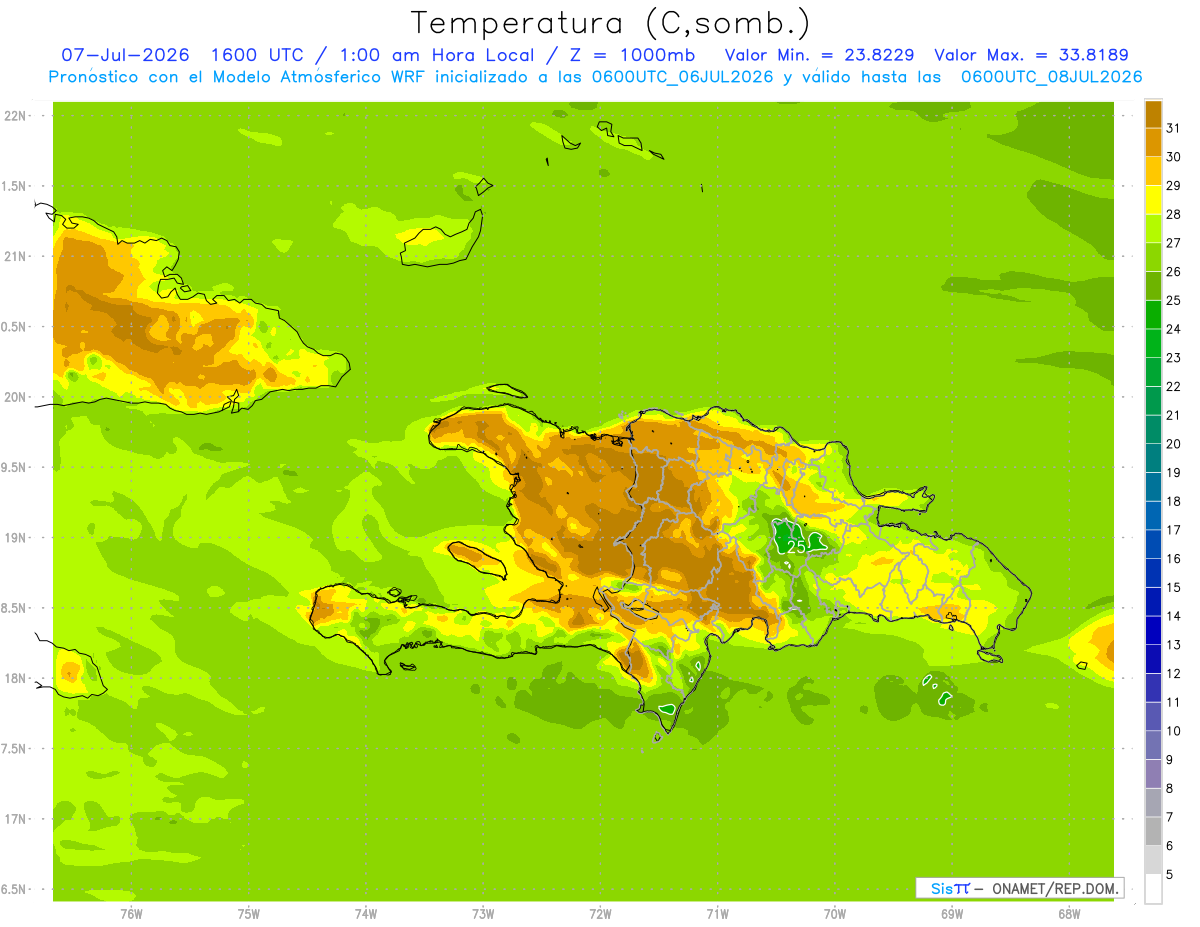Click the "22N" latitude axis label

[16, 116]
